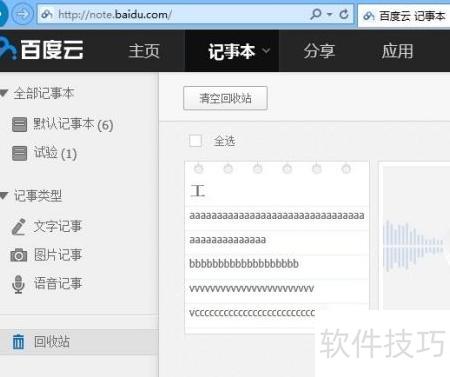Filter by 图片记事 type
Viewport: 450px width, 377px height.
coord(57,255)
